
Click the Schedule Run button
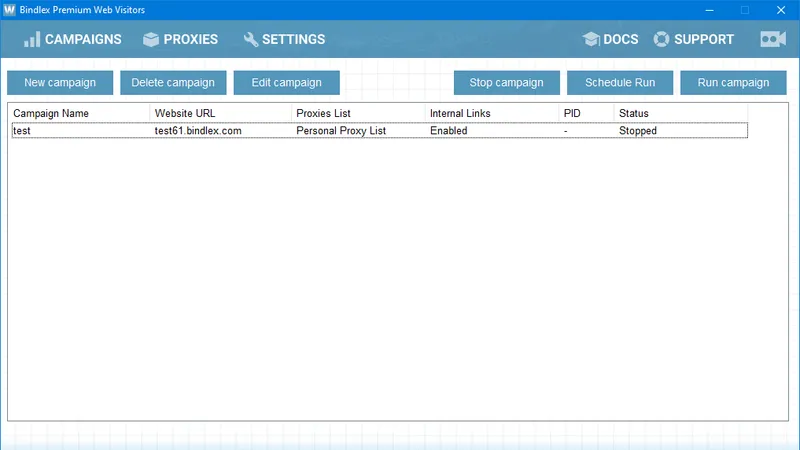(x=620, y=83)
